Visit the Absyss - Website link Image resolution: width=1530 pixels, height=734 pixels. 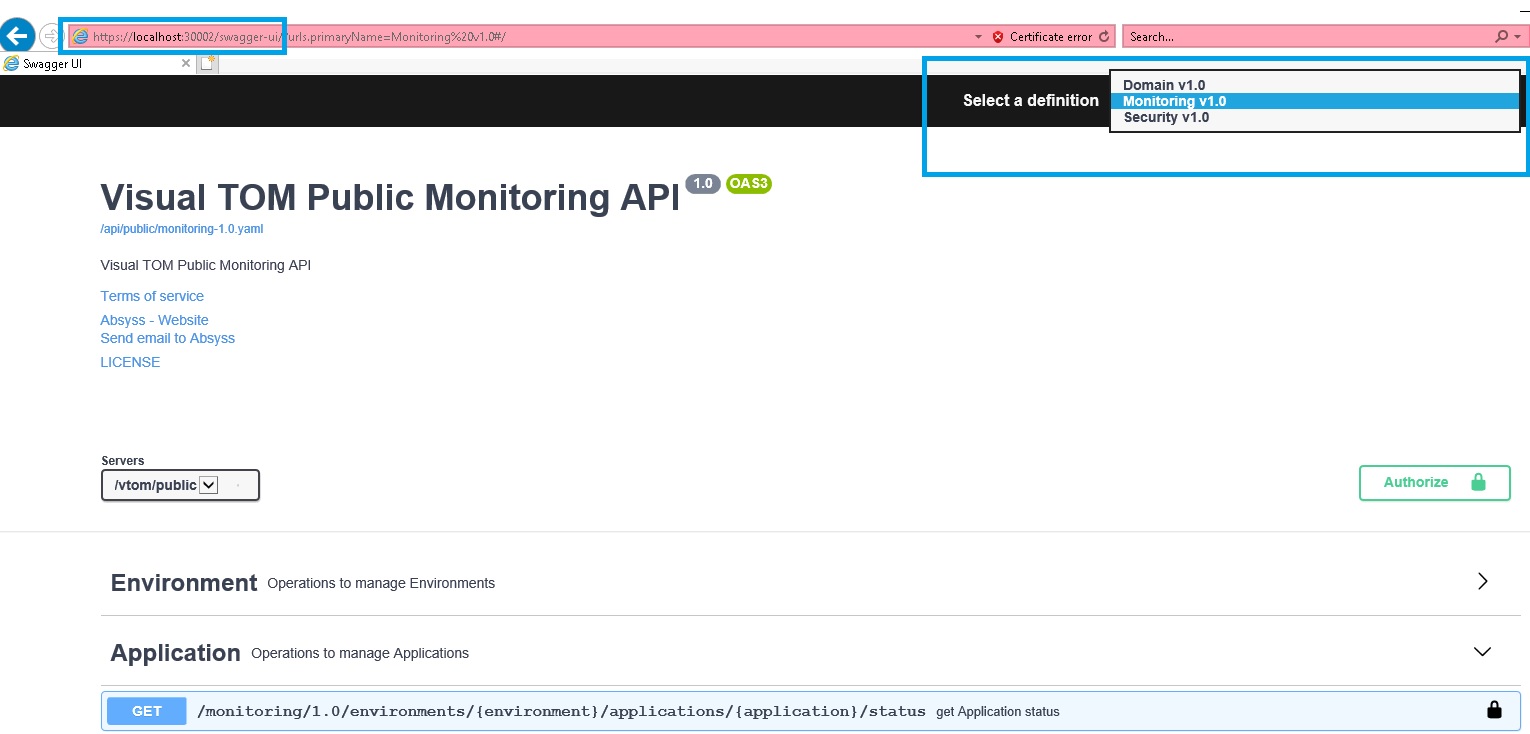click(154, 320)
